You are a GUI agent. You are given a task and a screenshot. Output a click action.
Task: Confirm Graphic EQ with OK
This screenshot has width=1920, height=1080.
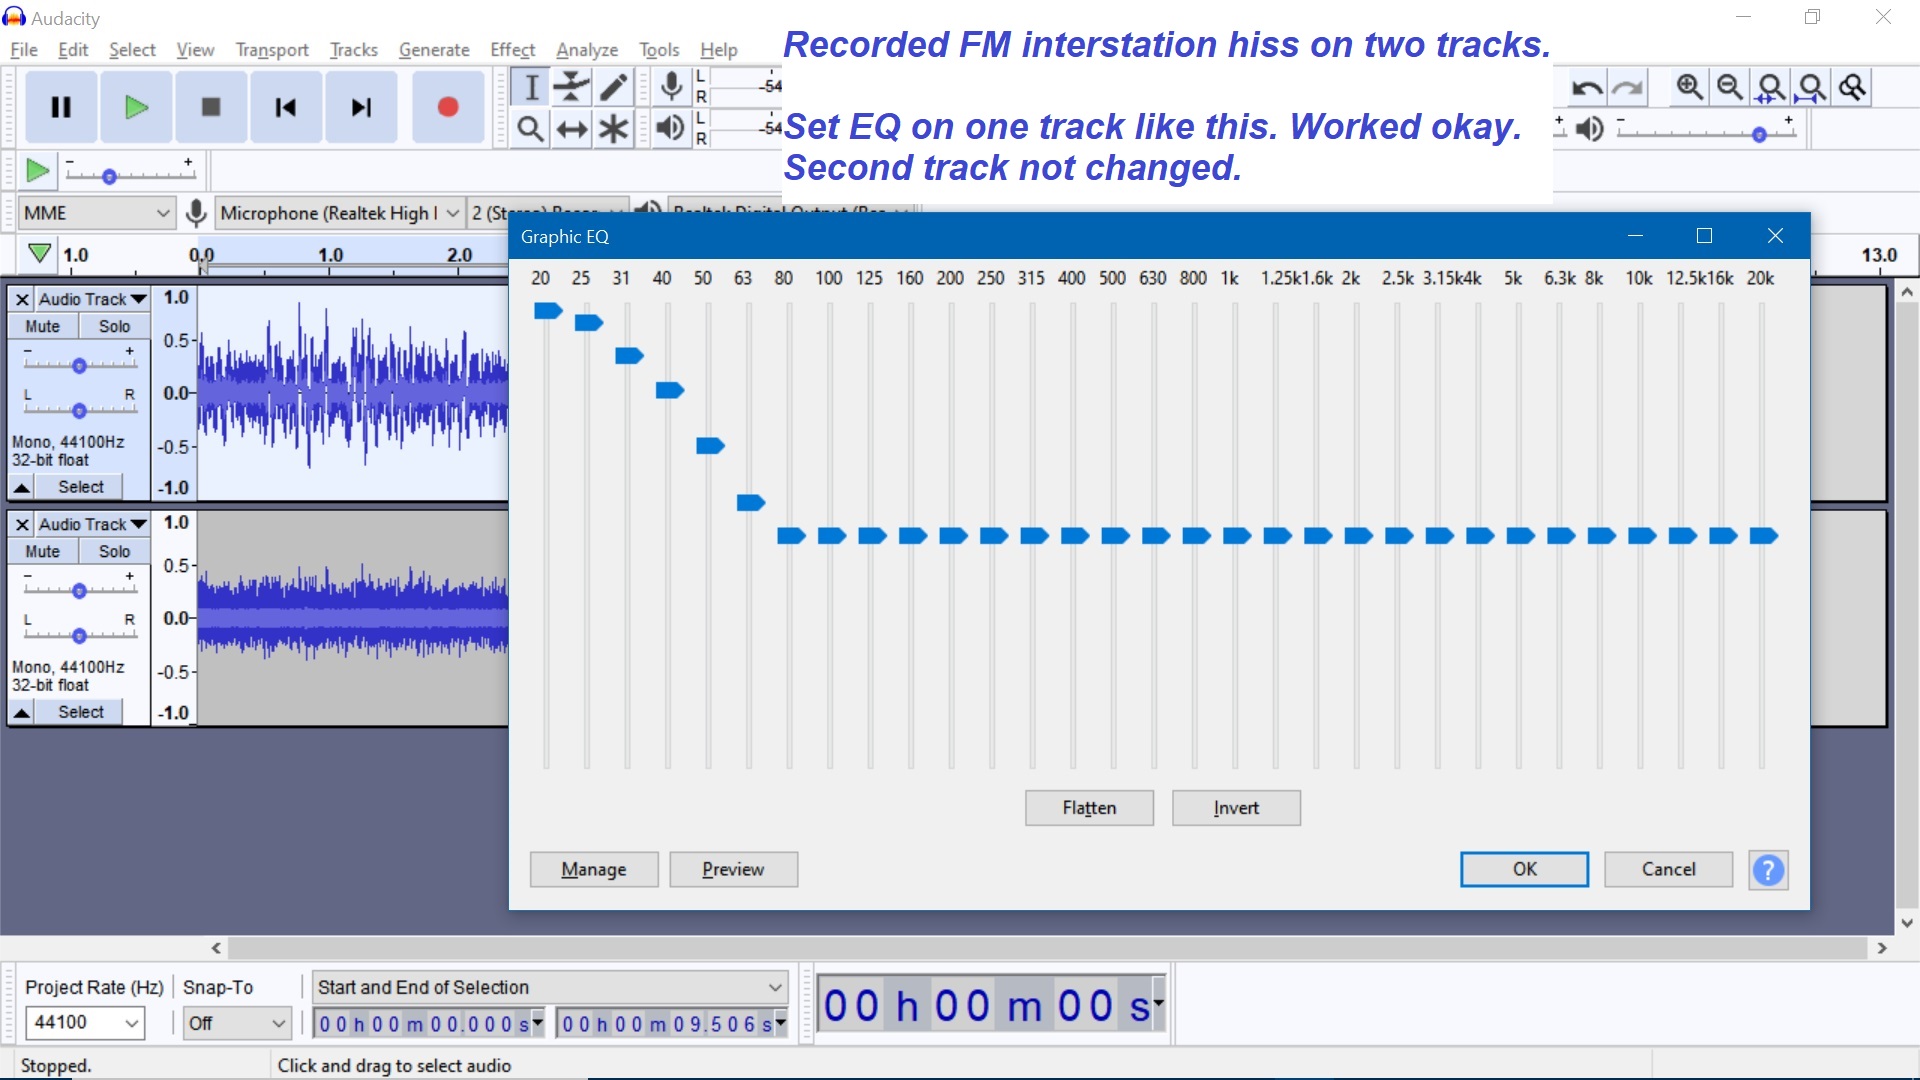(1524, 870)
